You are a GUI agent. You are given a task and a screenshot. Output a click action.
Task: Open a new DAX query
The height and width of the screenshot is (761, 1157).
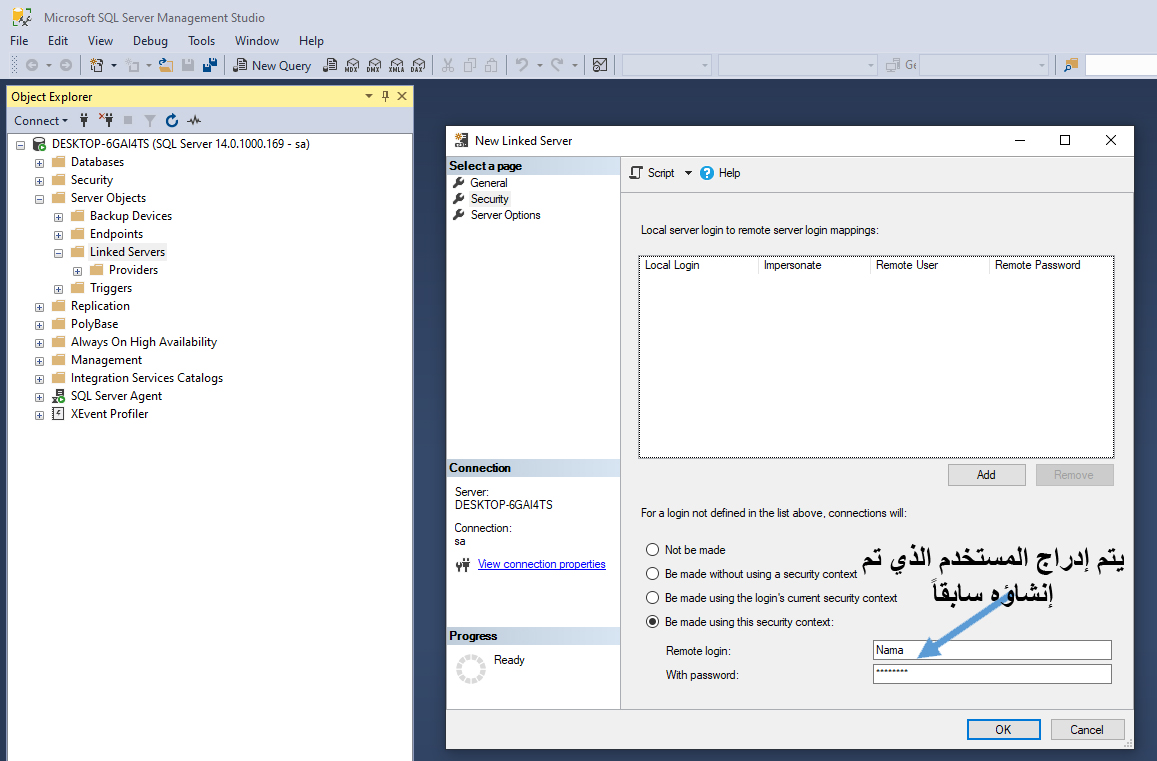[x=418, y=66]
